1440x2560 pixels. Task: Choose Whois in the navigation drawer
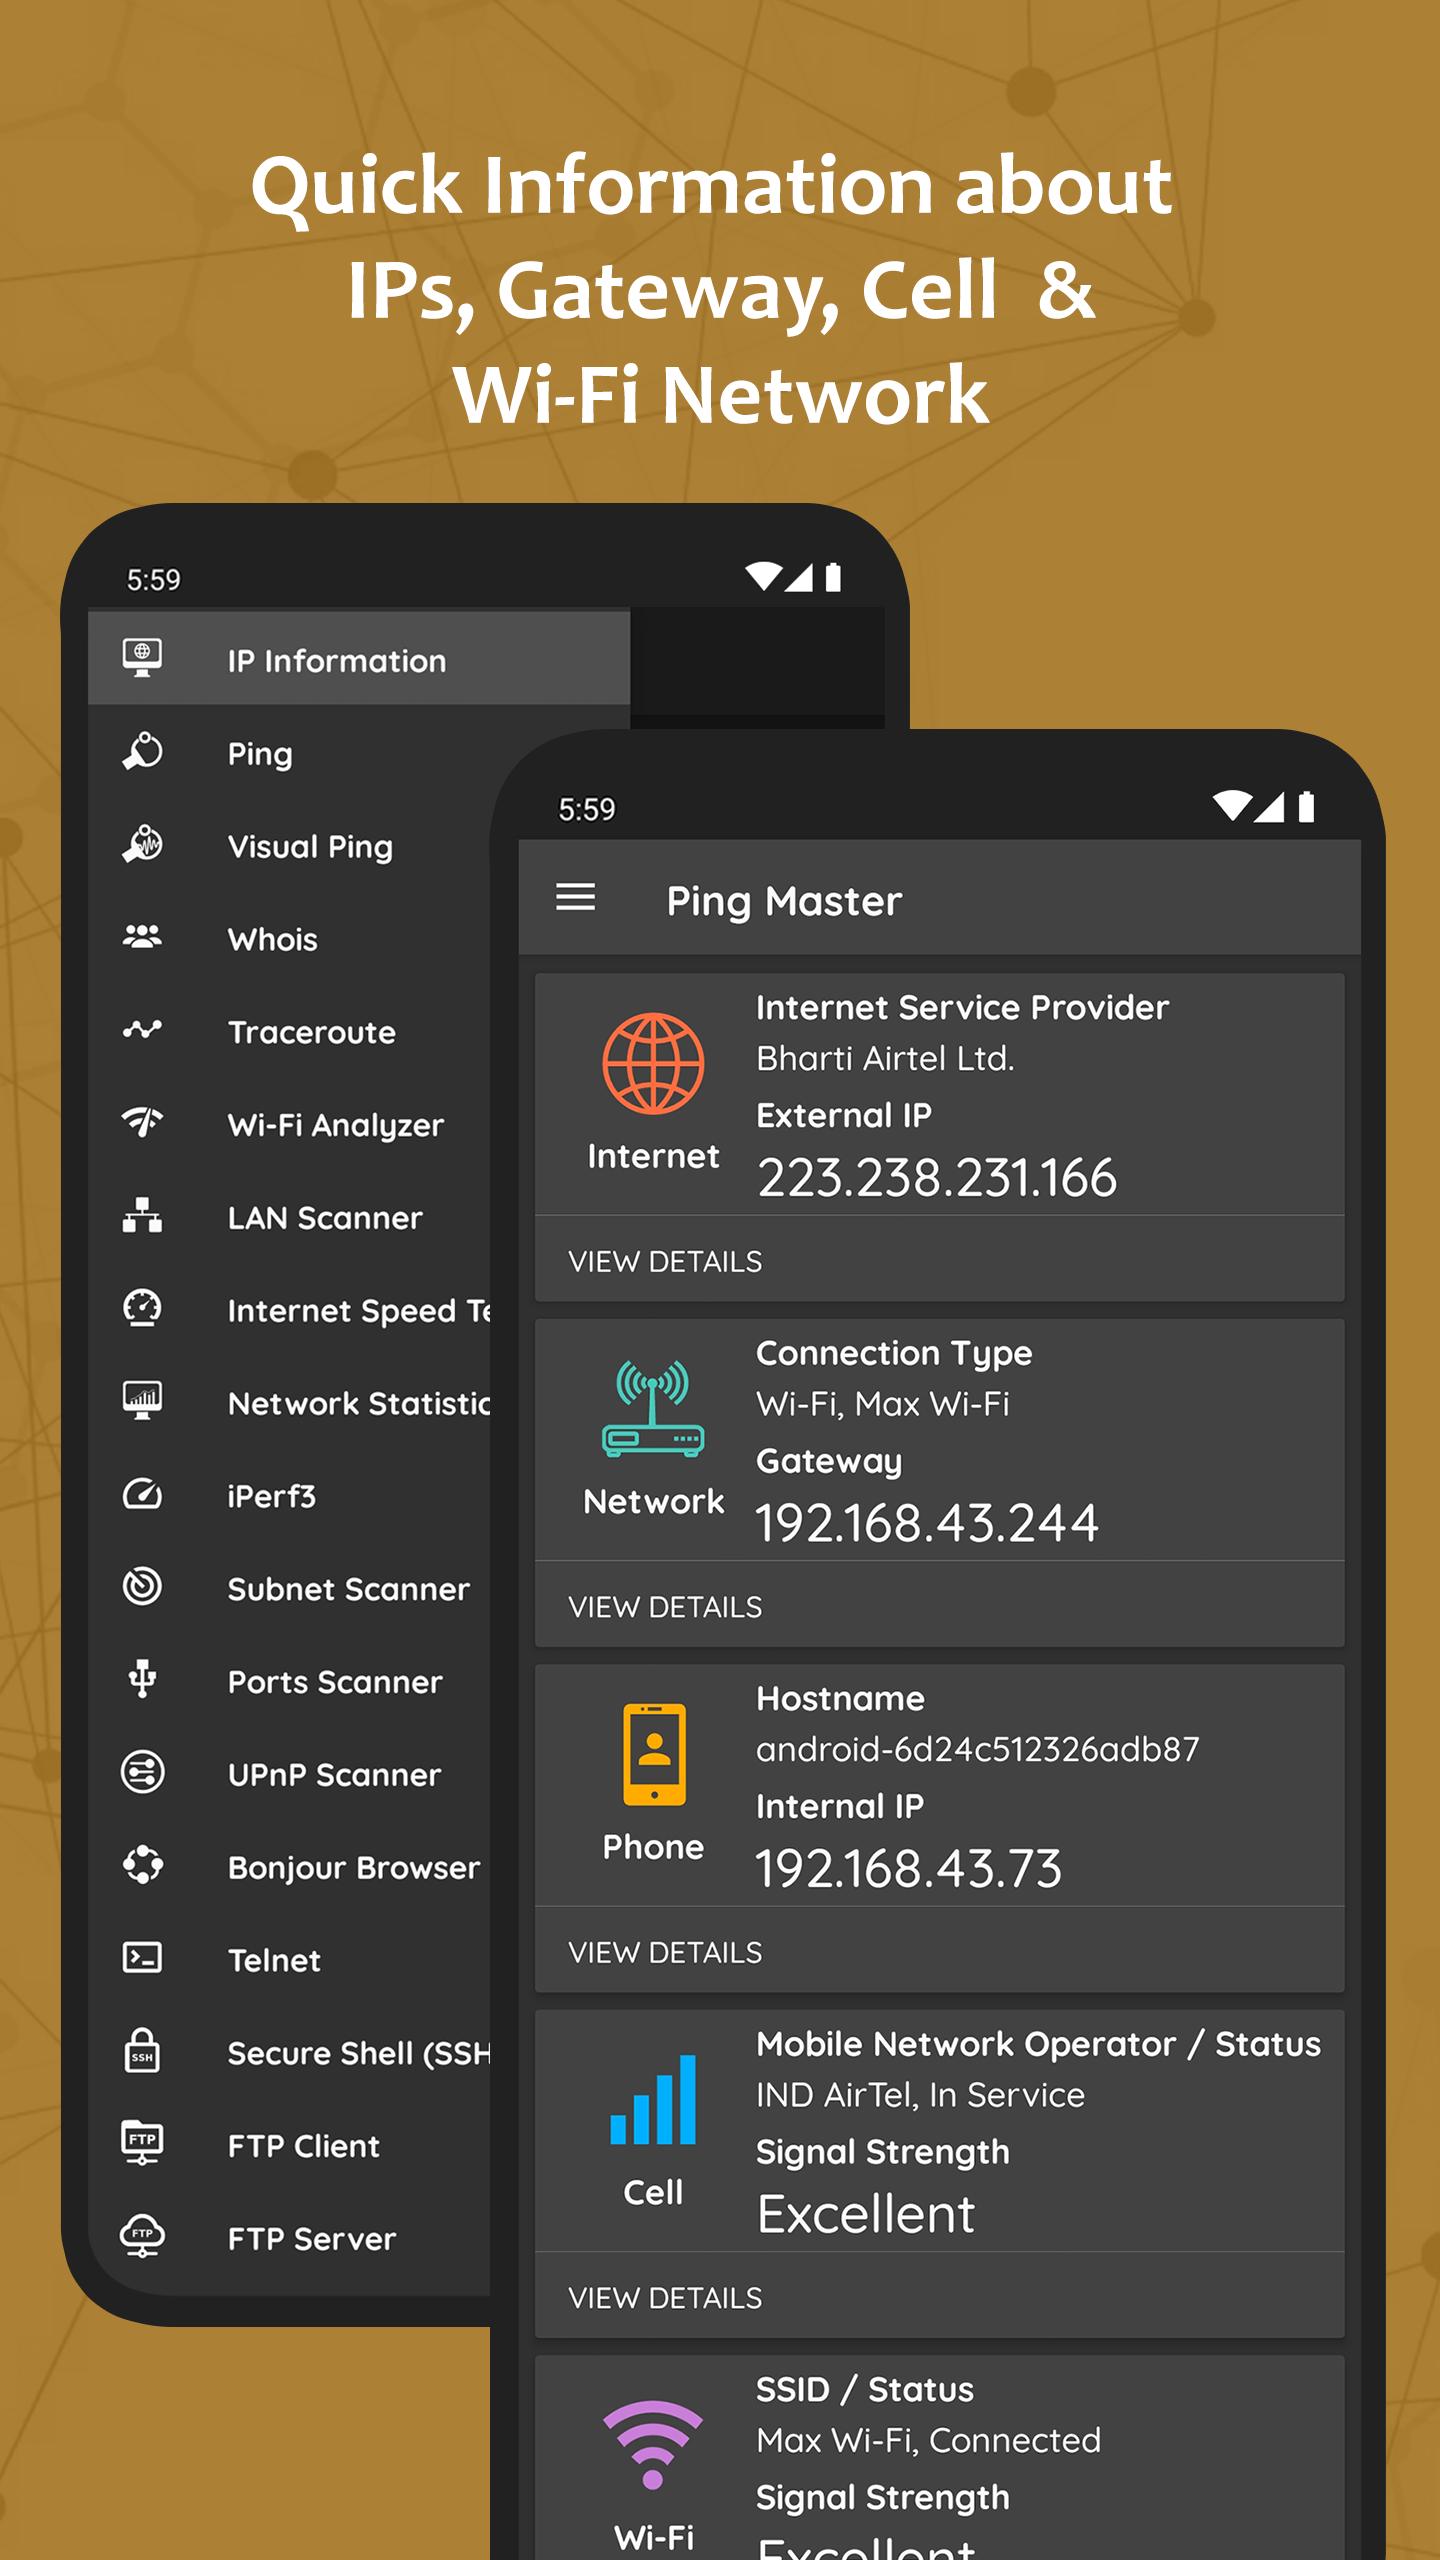[272, 939]
